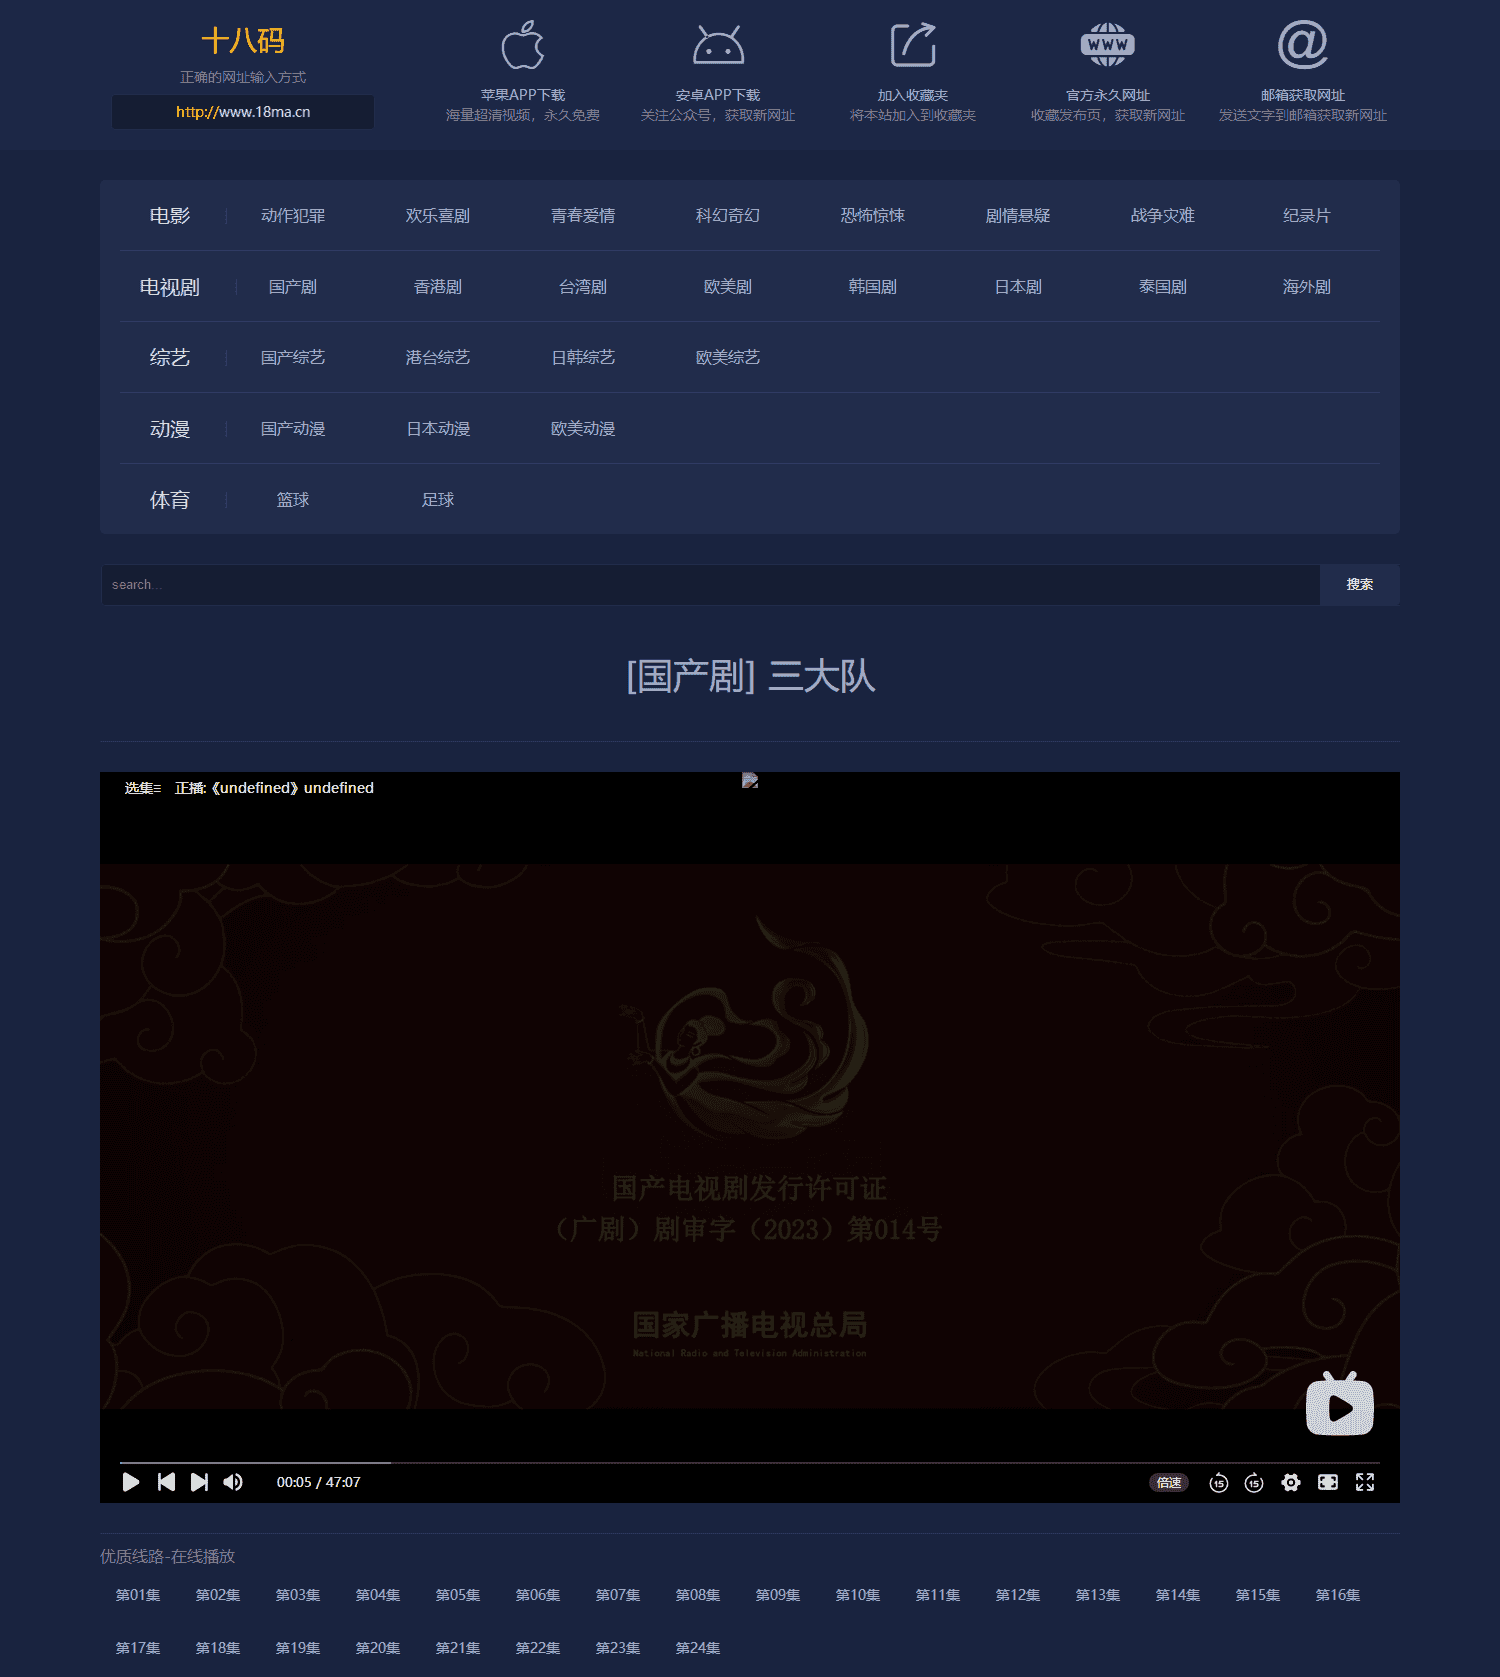Open the 电影 main category

pos(170,216)
